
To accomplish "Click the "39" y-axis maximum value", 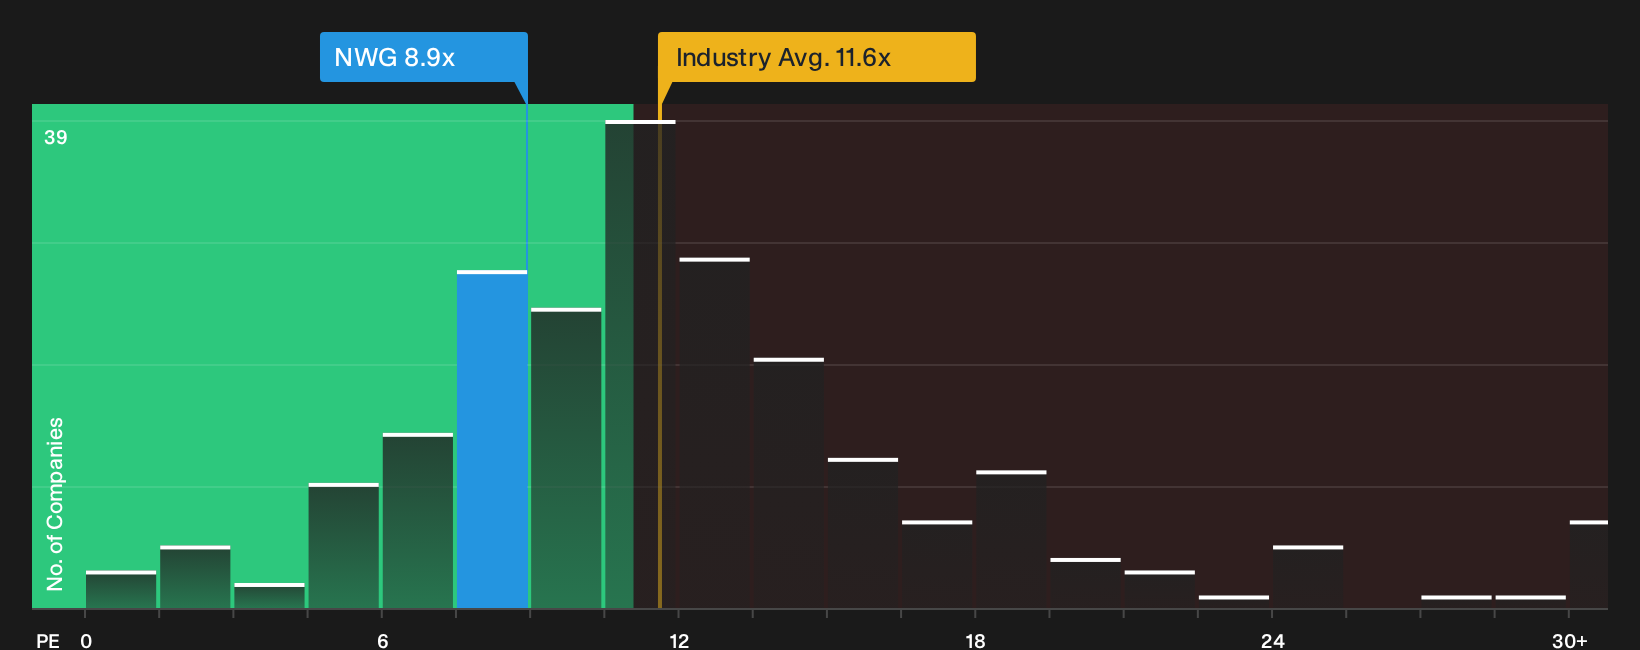I will pyautogui.click(x=56, y=138).
